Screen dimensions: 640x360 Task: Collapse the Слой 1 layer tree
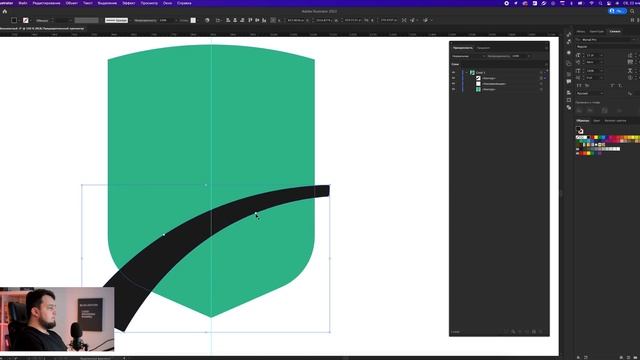click(467, 72)
